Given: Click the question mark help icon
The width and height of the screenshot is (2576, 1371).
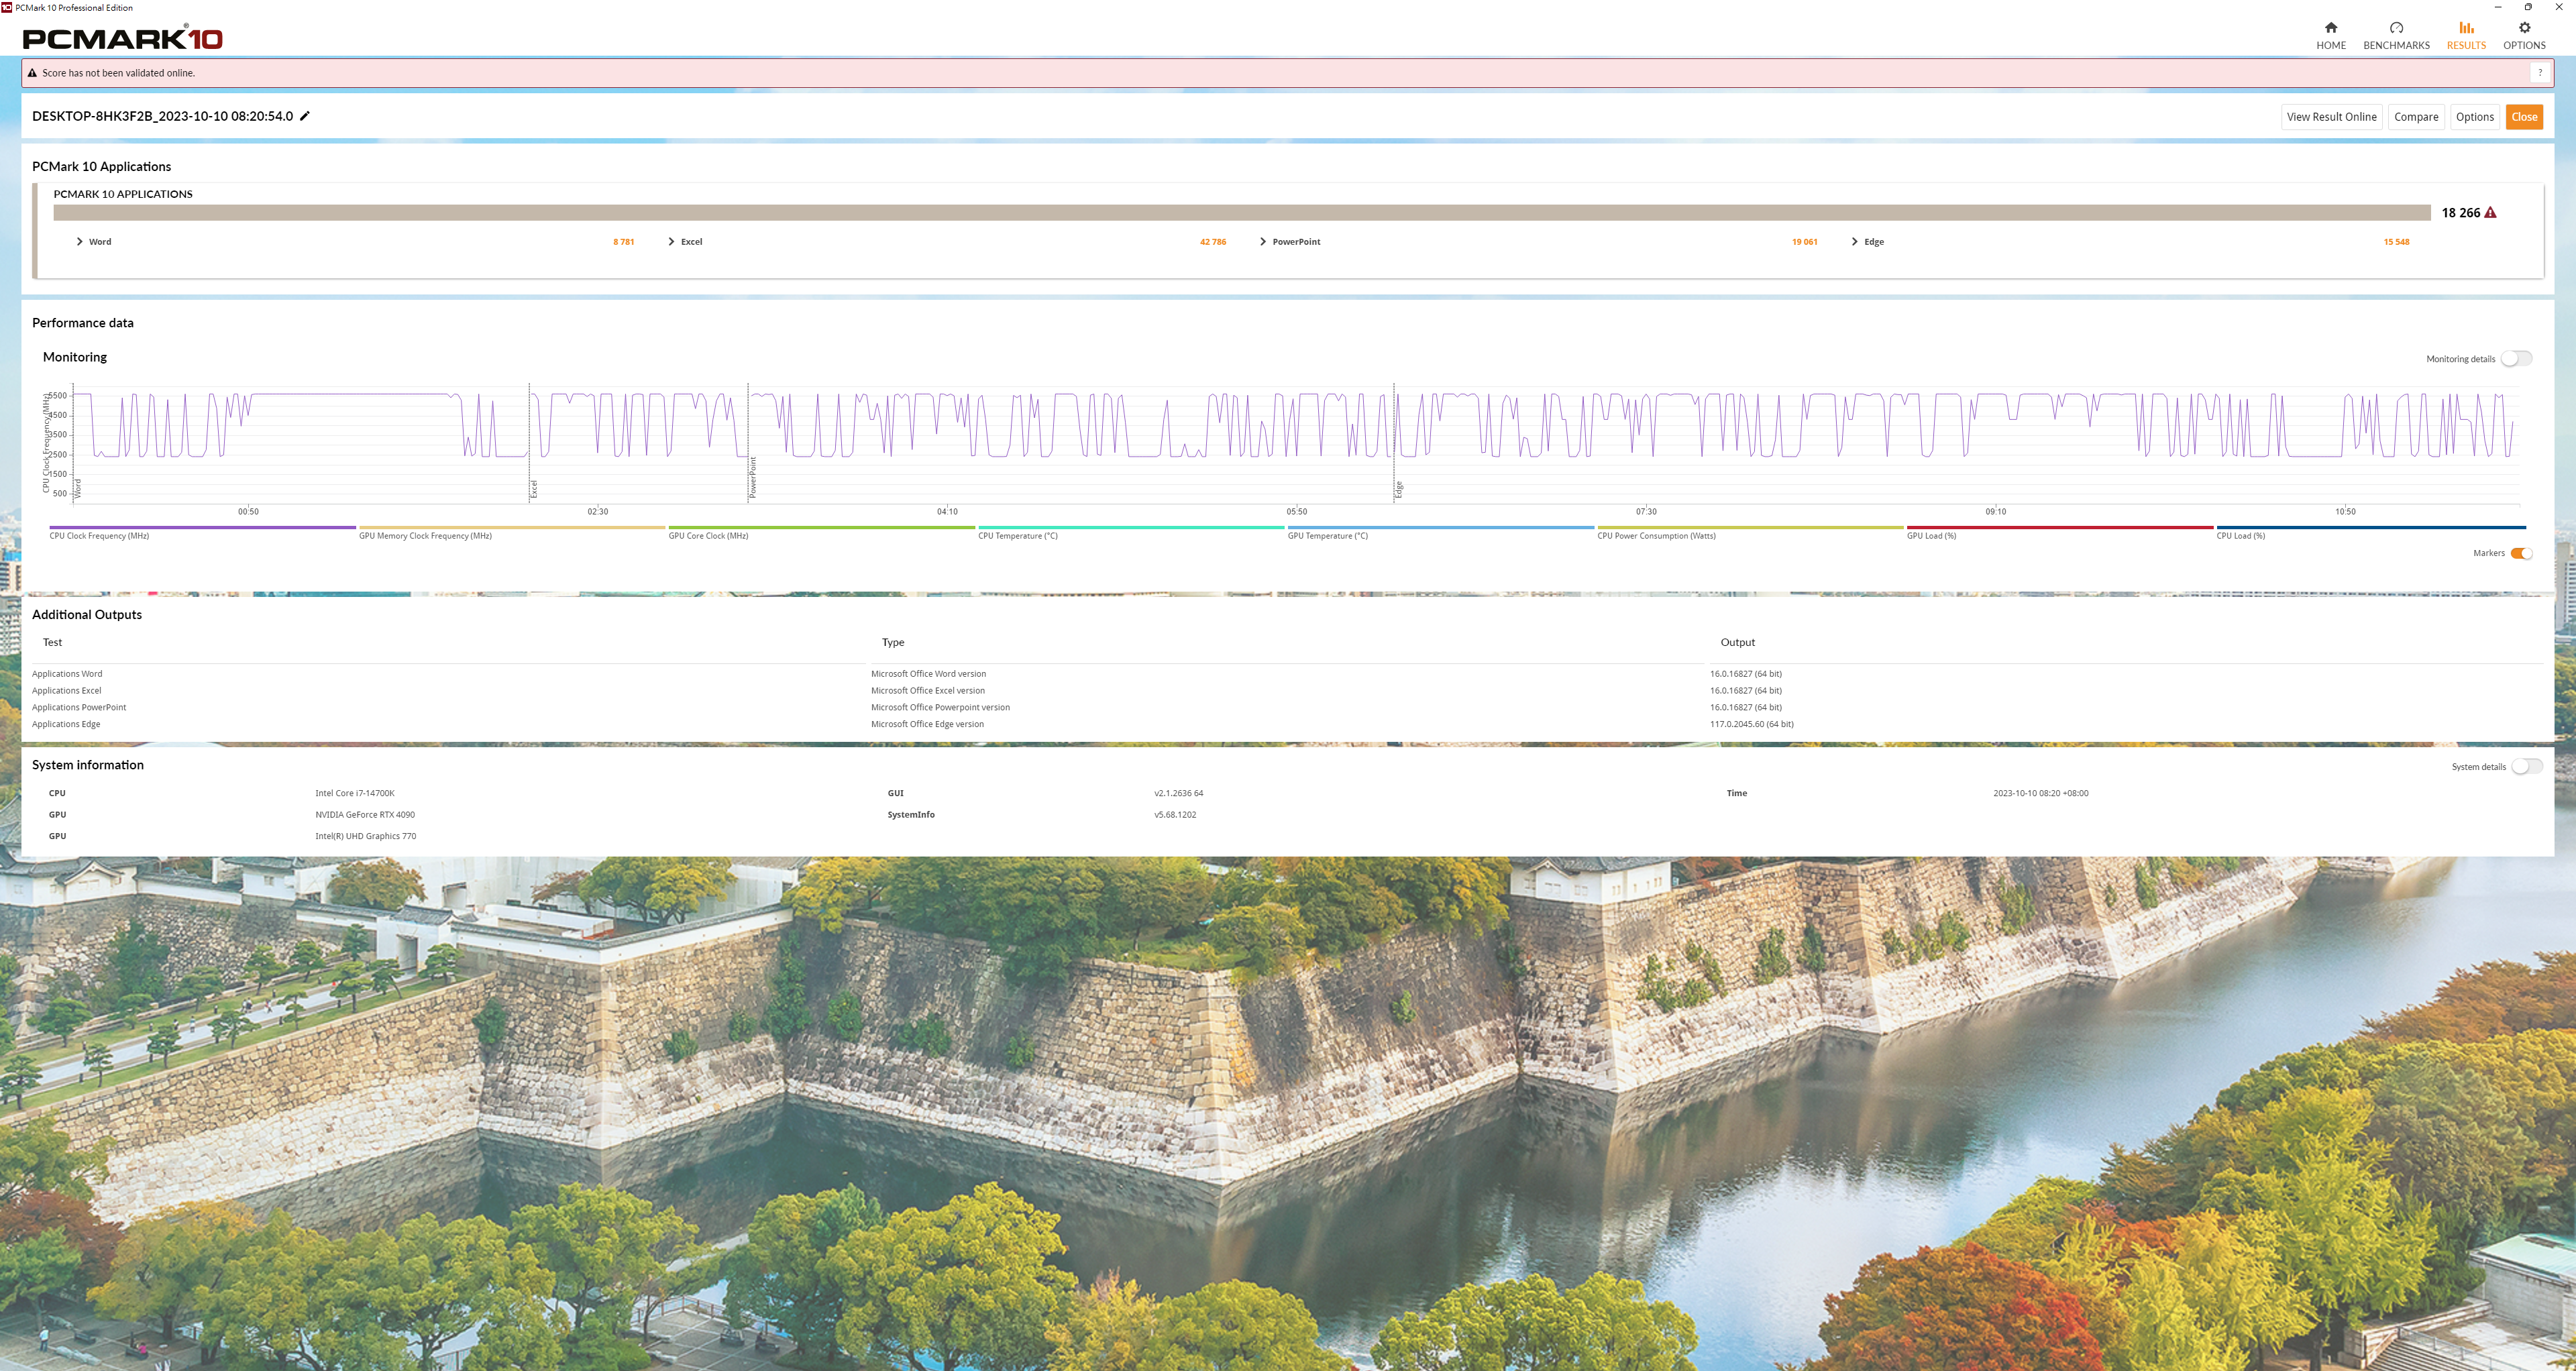Looking at the screenshot, I should point(2540,73).
